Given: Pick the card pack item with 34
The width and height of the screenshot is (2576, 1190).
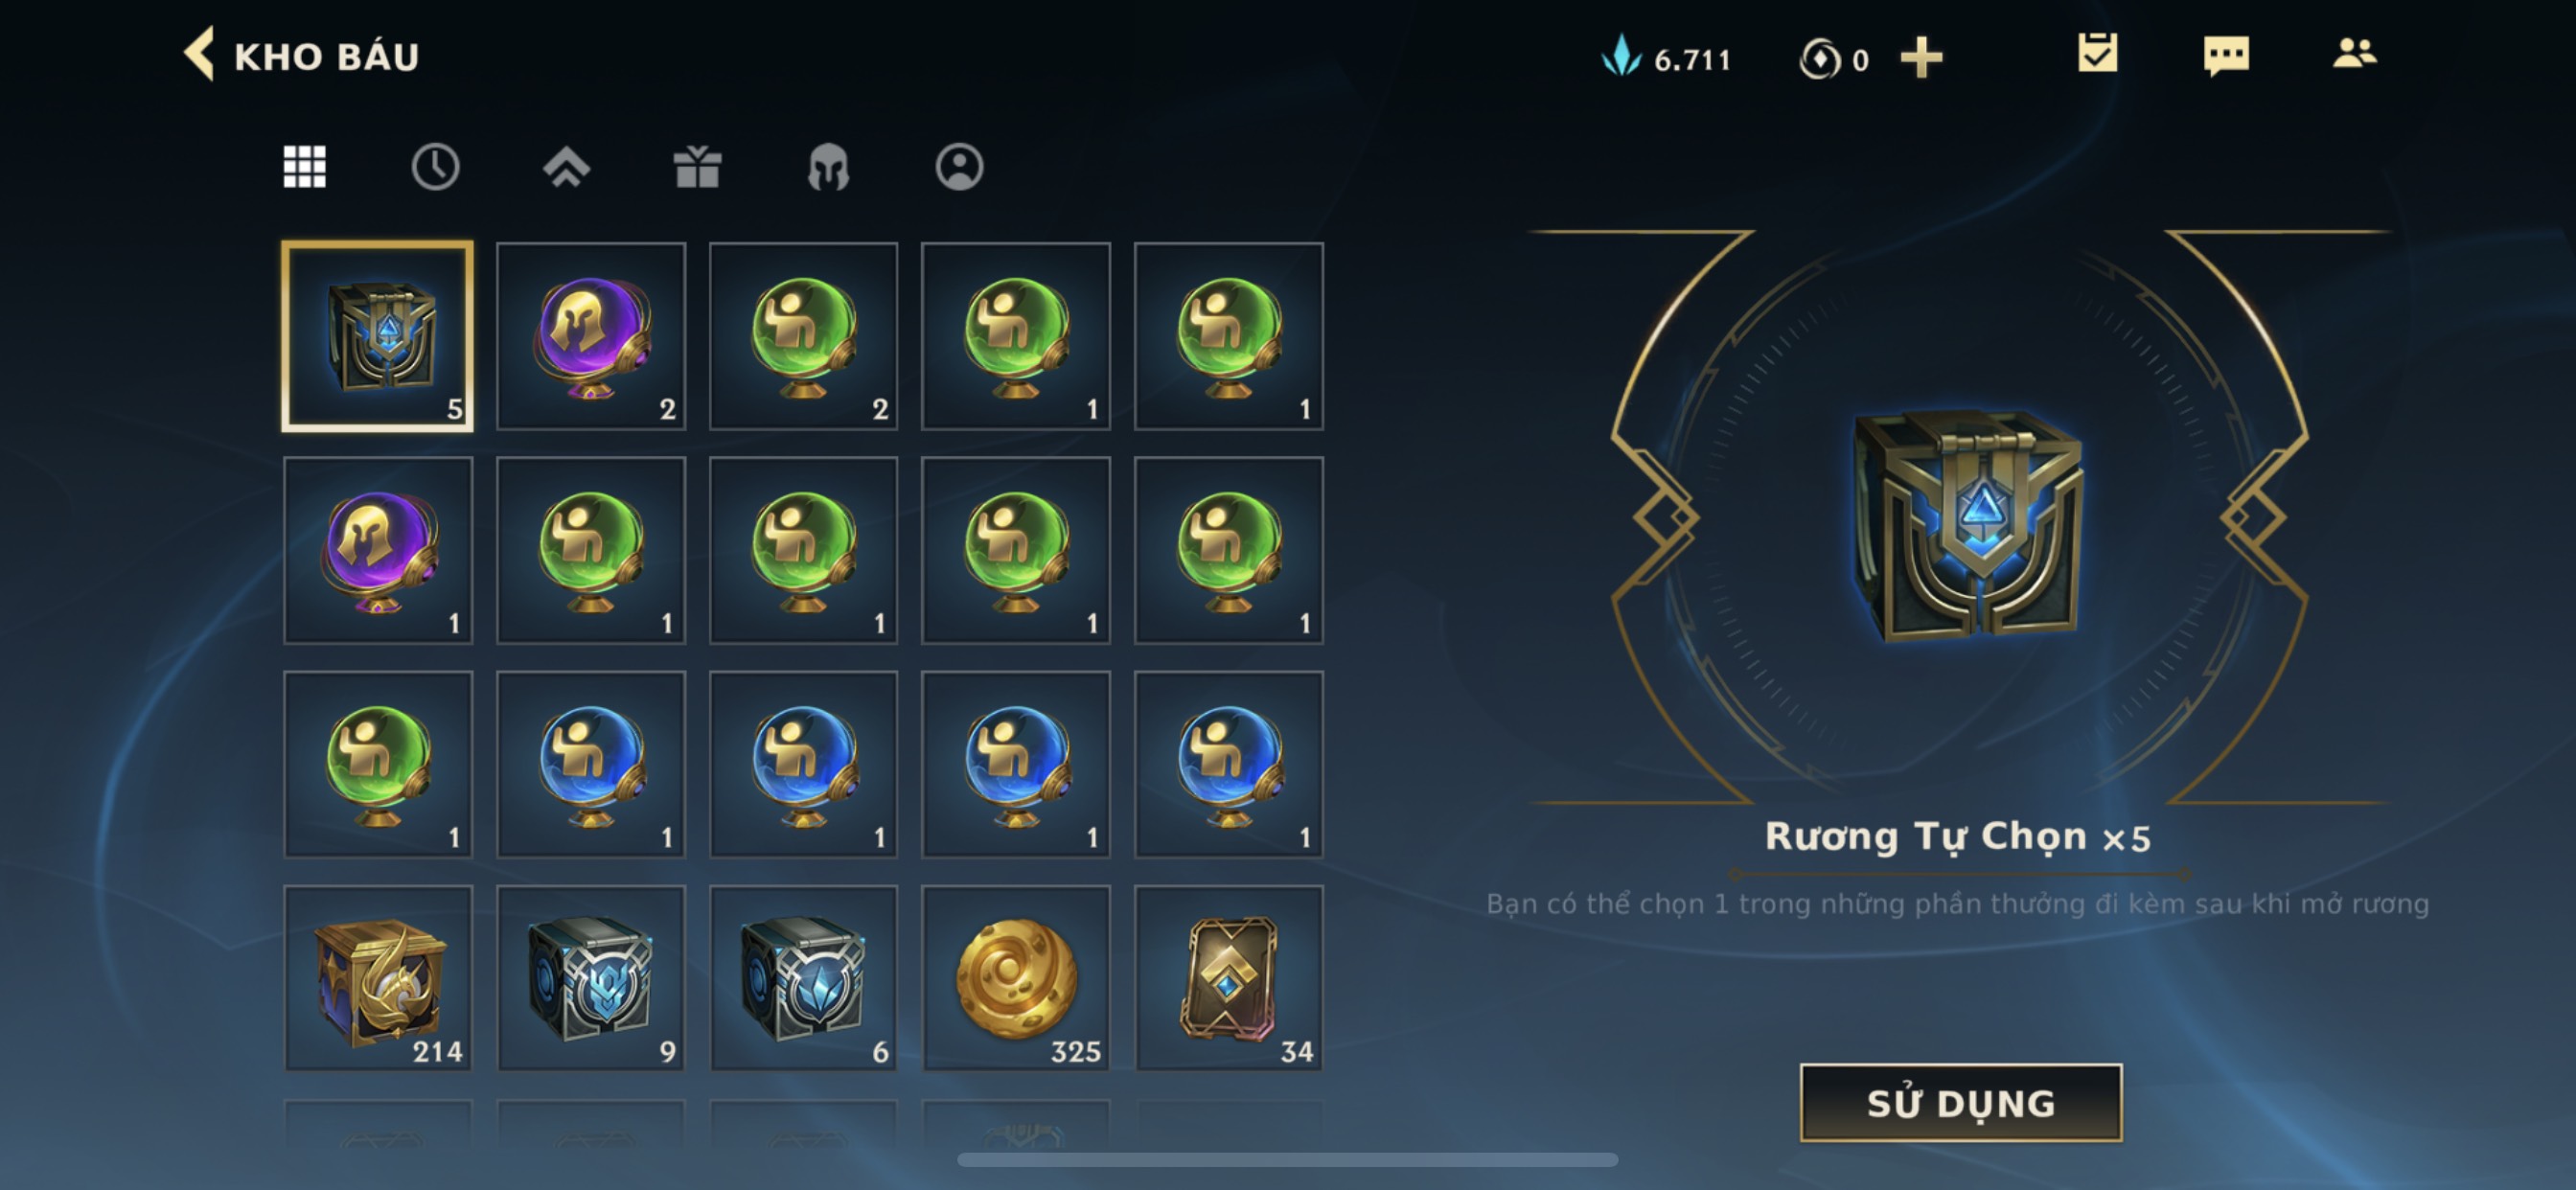Looking at the screenshot, I should tap(1229, 978).
